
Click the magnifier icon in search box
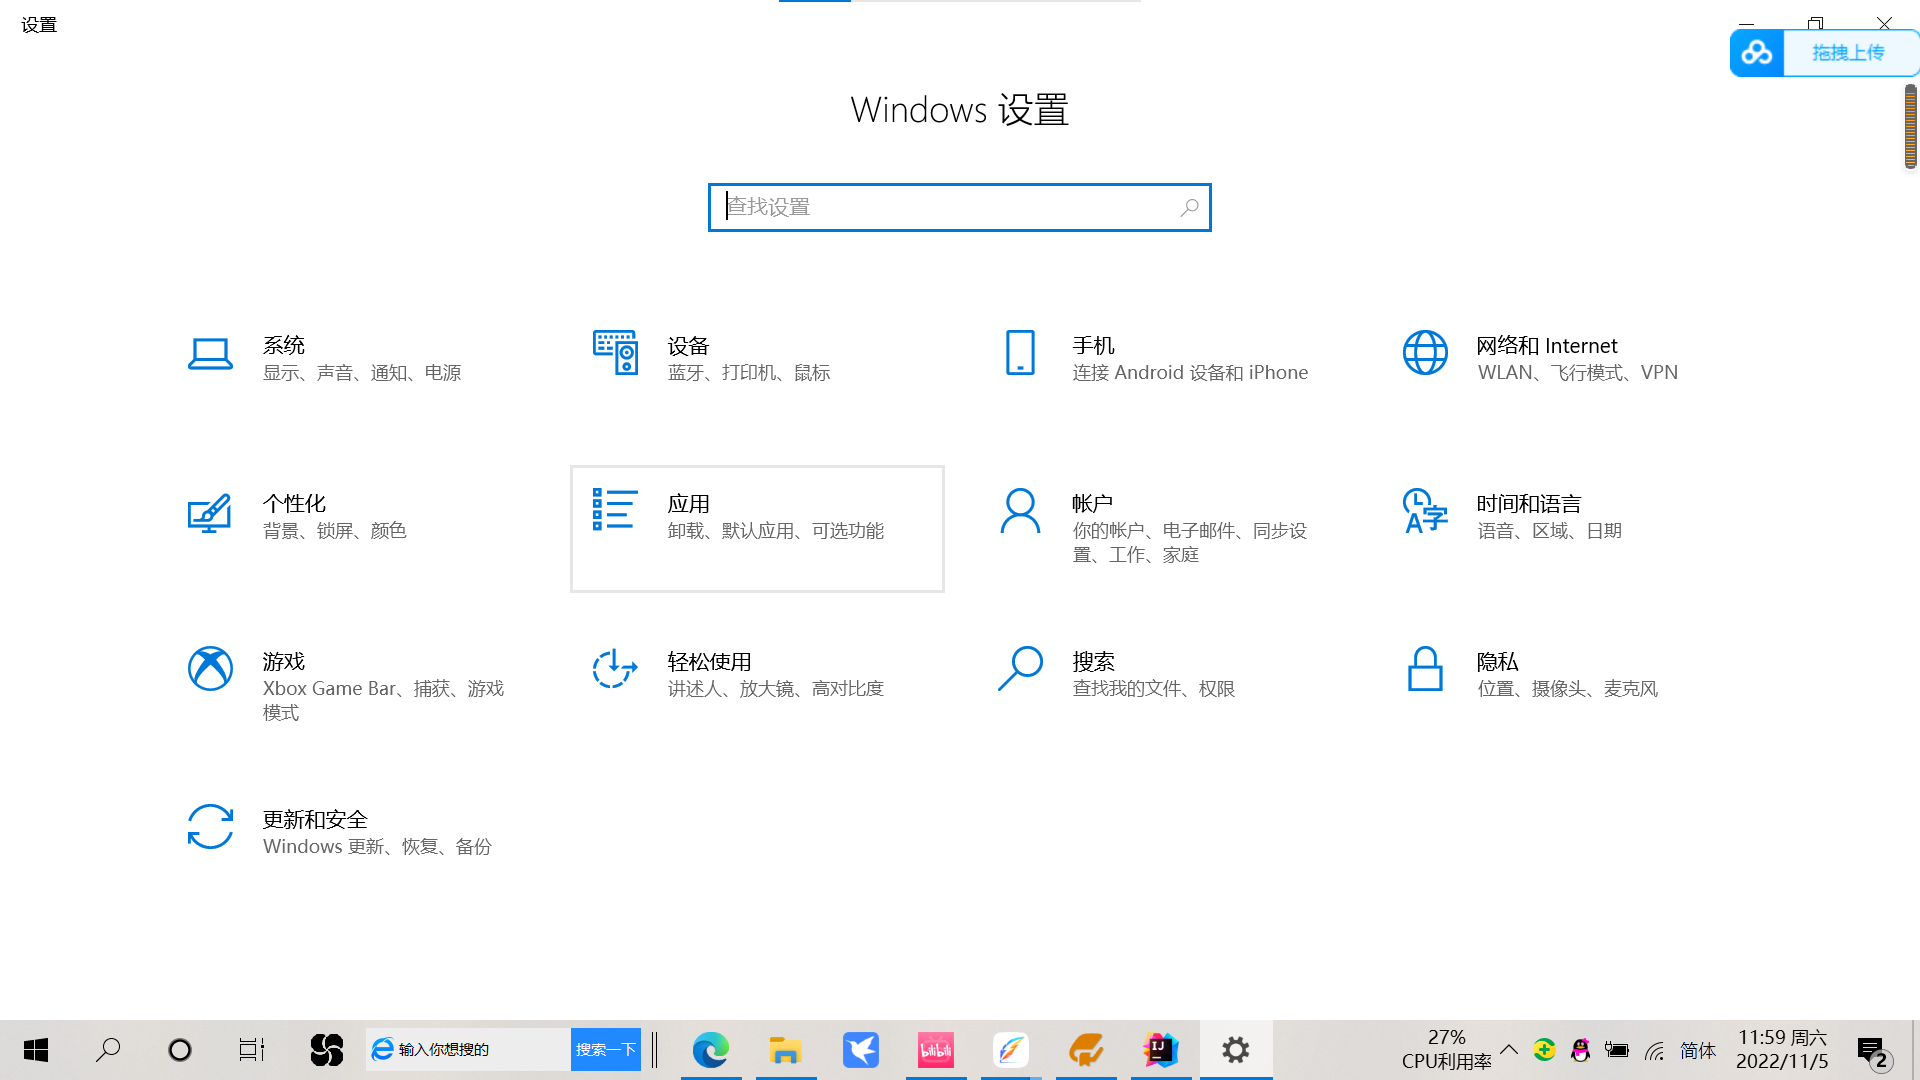point(1189,207)
